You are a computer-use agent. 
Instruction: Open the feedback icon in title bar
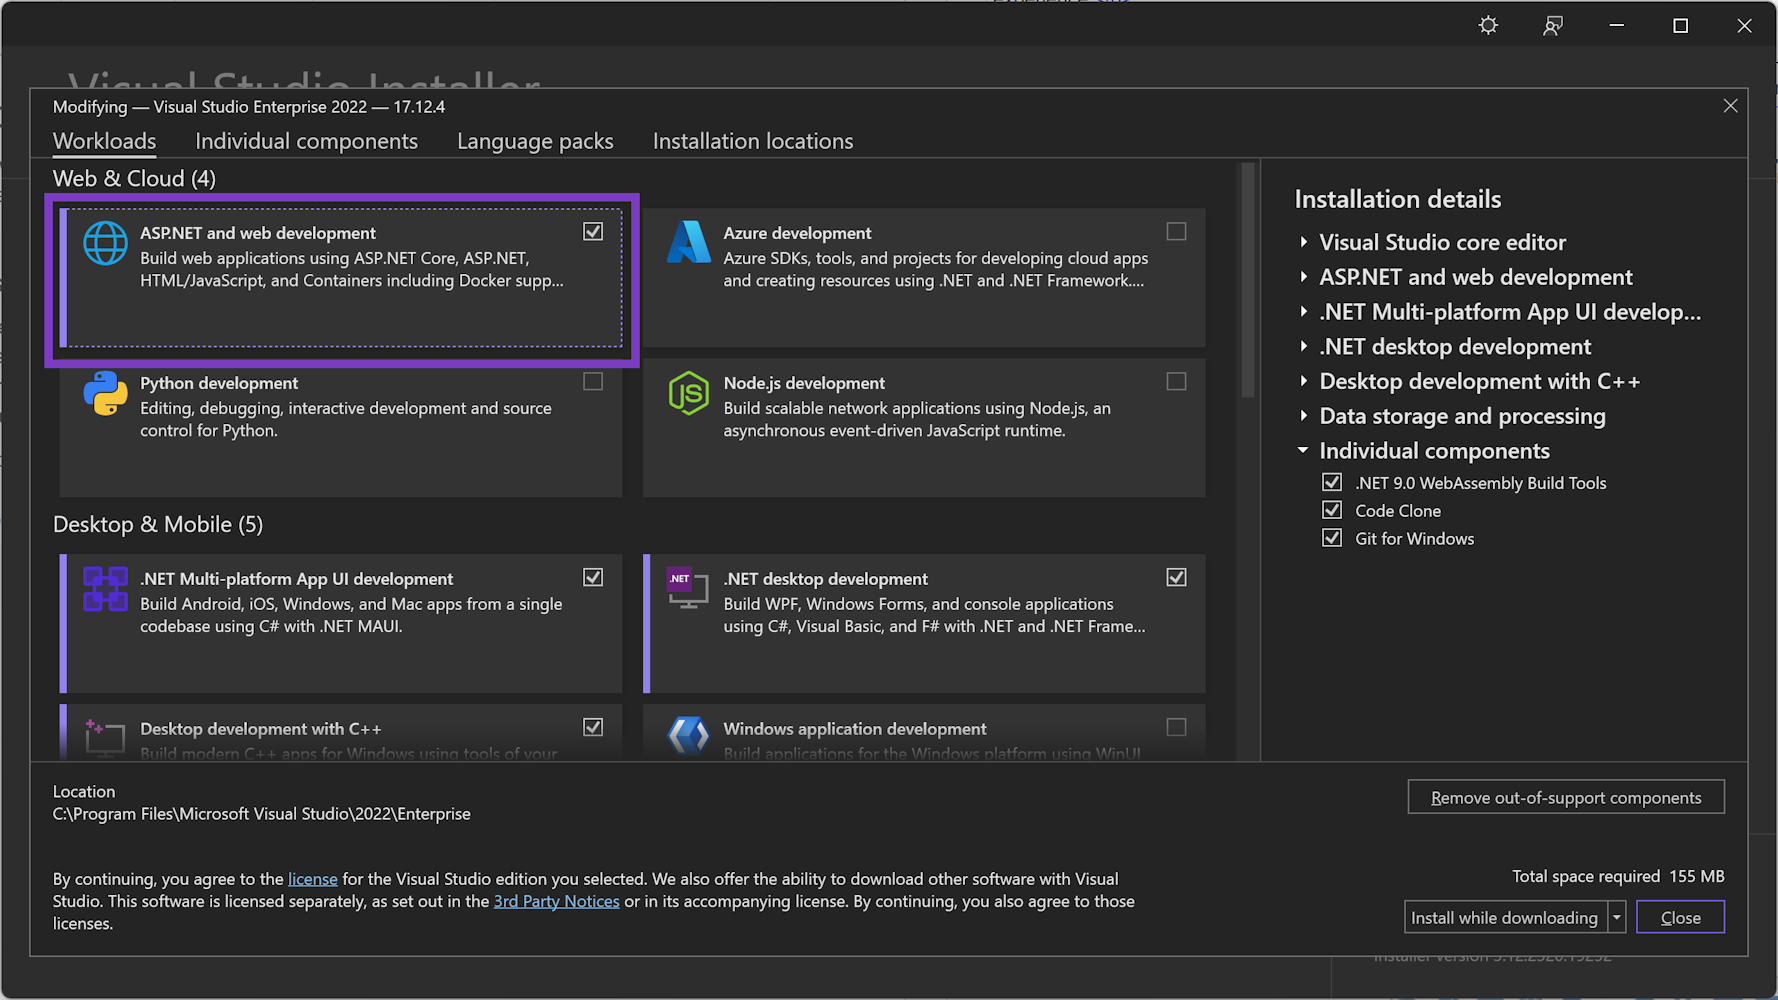[x=1552, y=26]
